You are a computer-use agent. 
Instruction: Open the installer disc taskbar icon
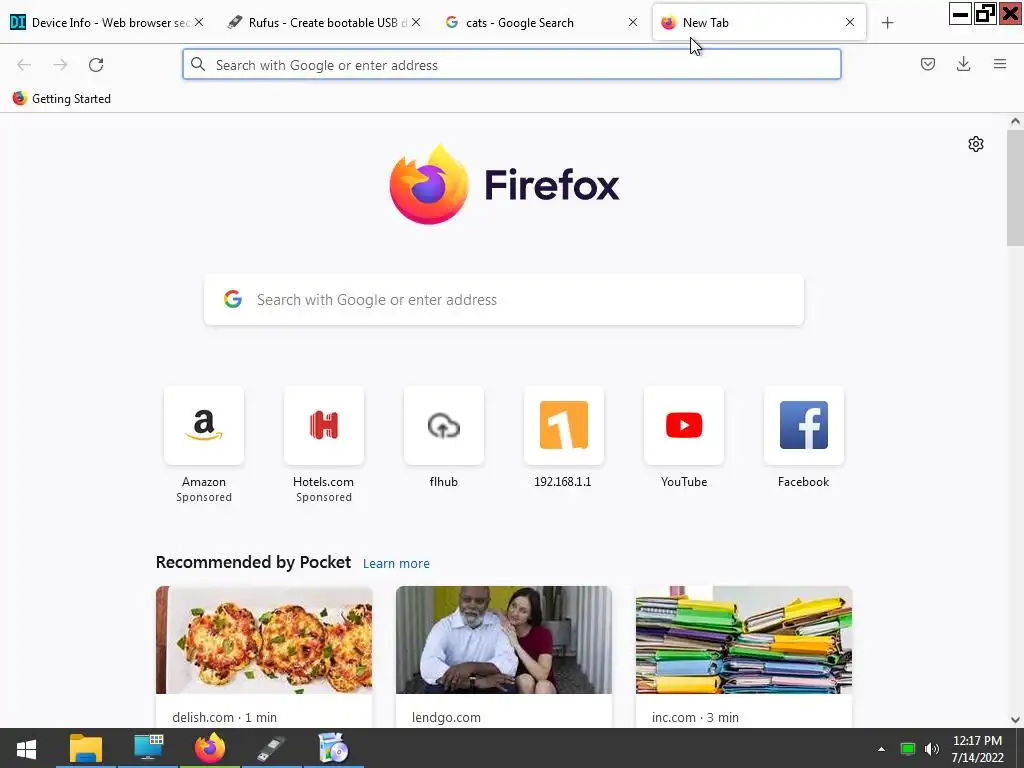coord(333,748)
